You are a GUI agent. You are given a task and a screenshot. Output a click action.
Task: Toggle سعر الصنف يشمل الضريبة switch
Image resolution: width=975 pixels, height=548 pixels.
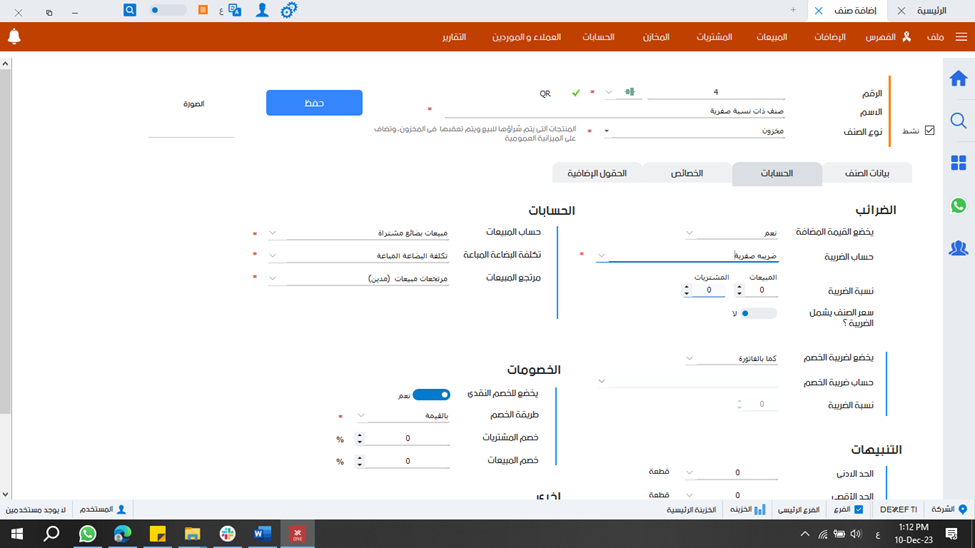click(759, 313)
